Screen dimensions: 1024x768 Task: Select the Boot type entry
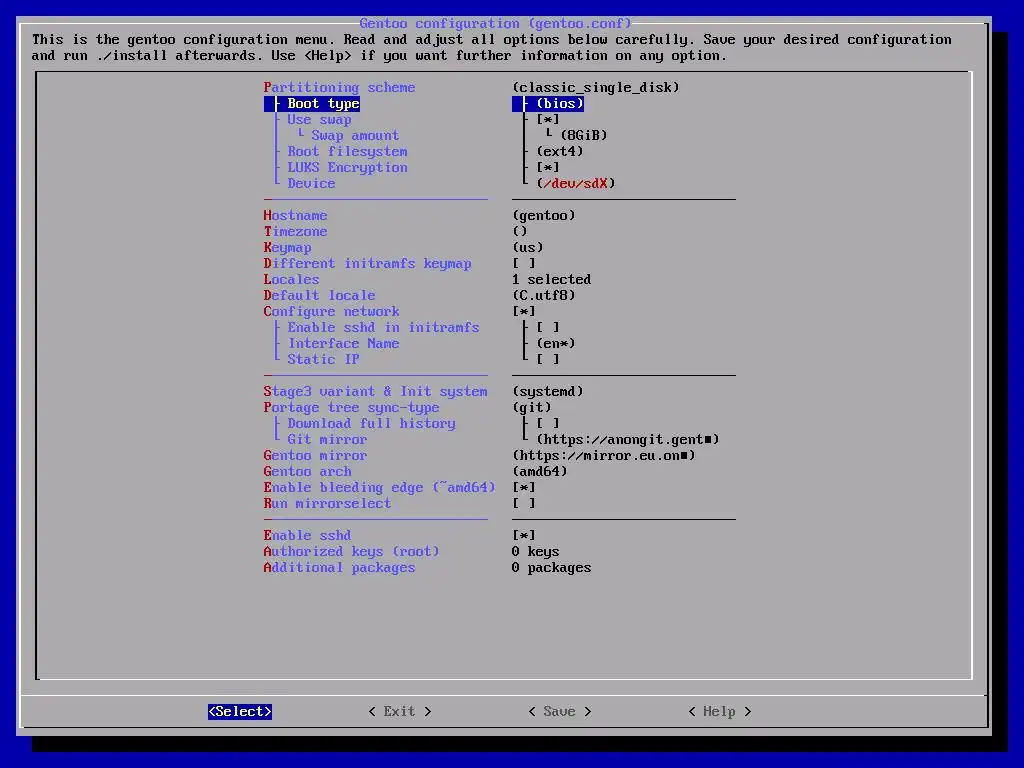[323, 103]
